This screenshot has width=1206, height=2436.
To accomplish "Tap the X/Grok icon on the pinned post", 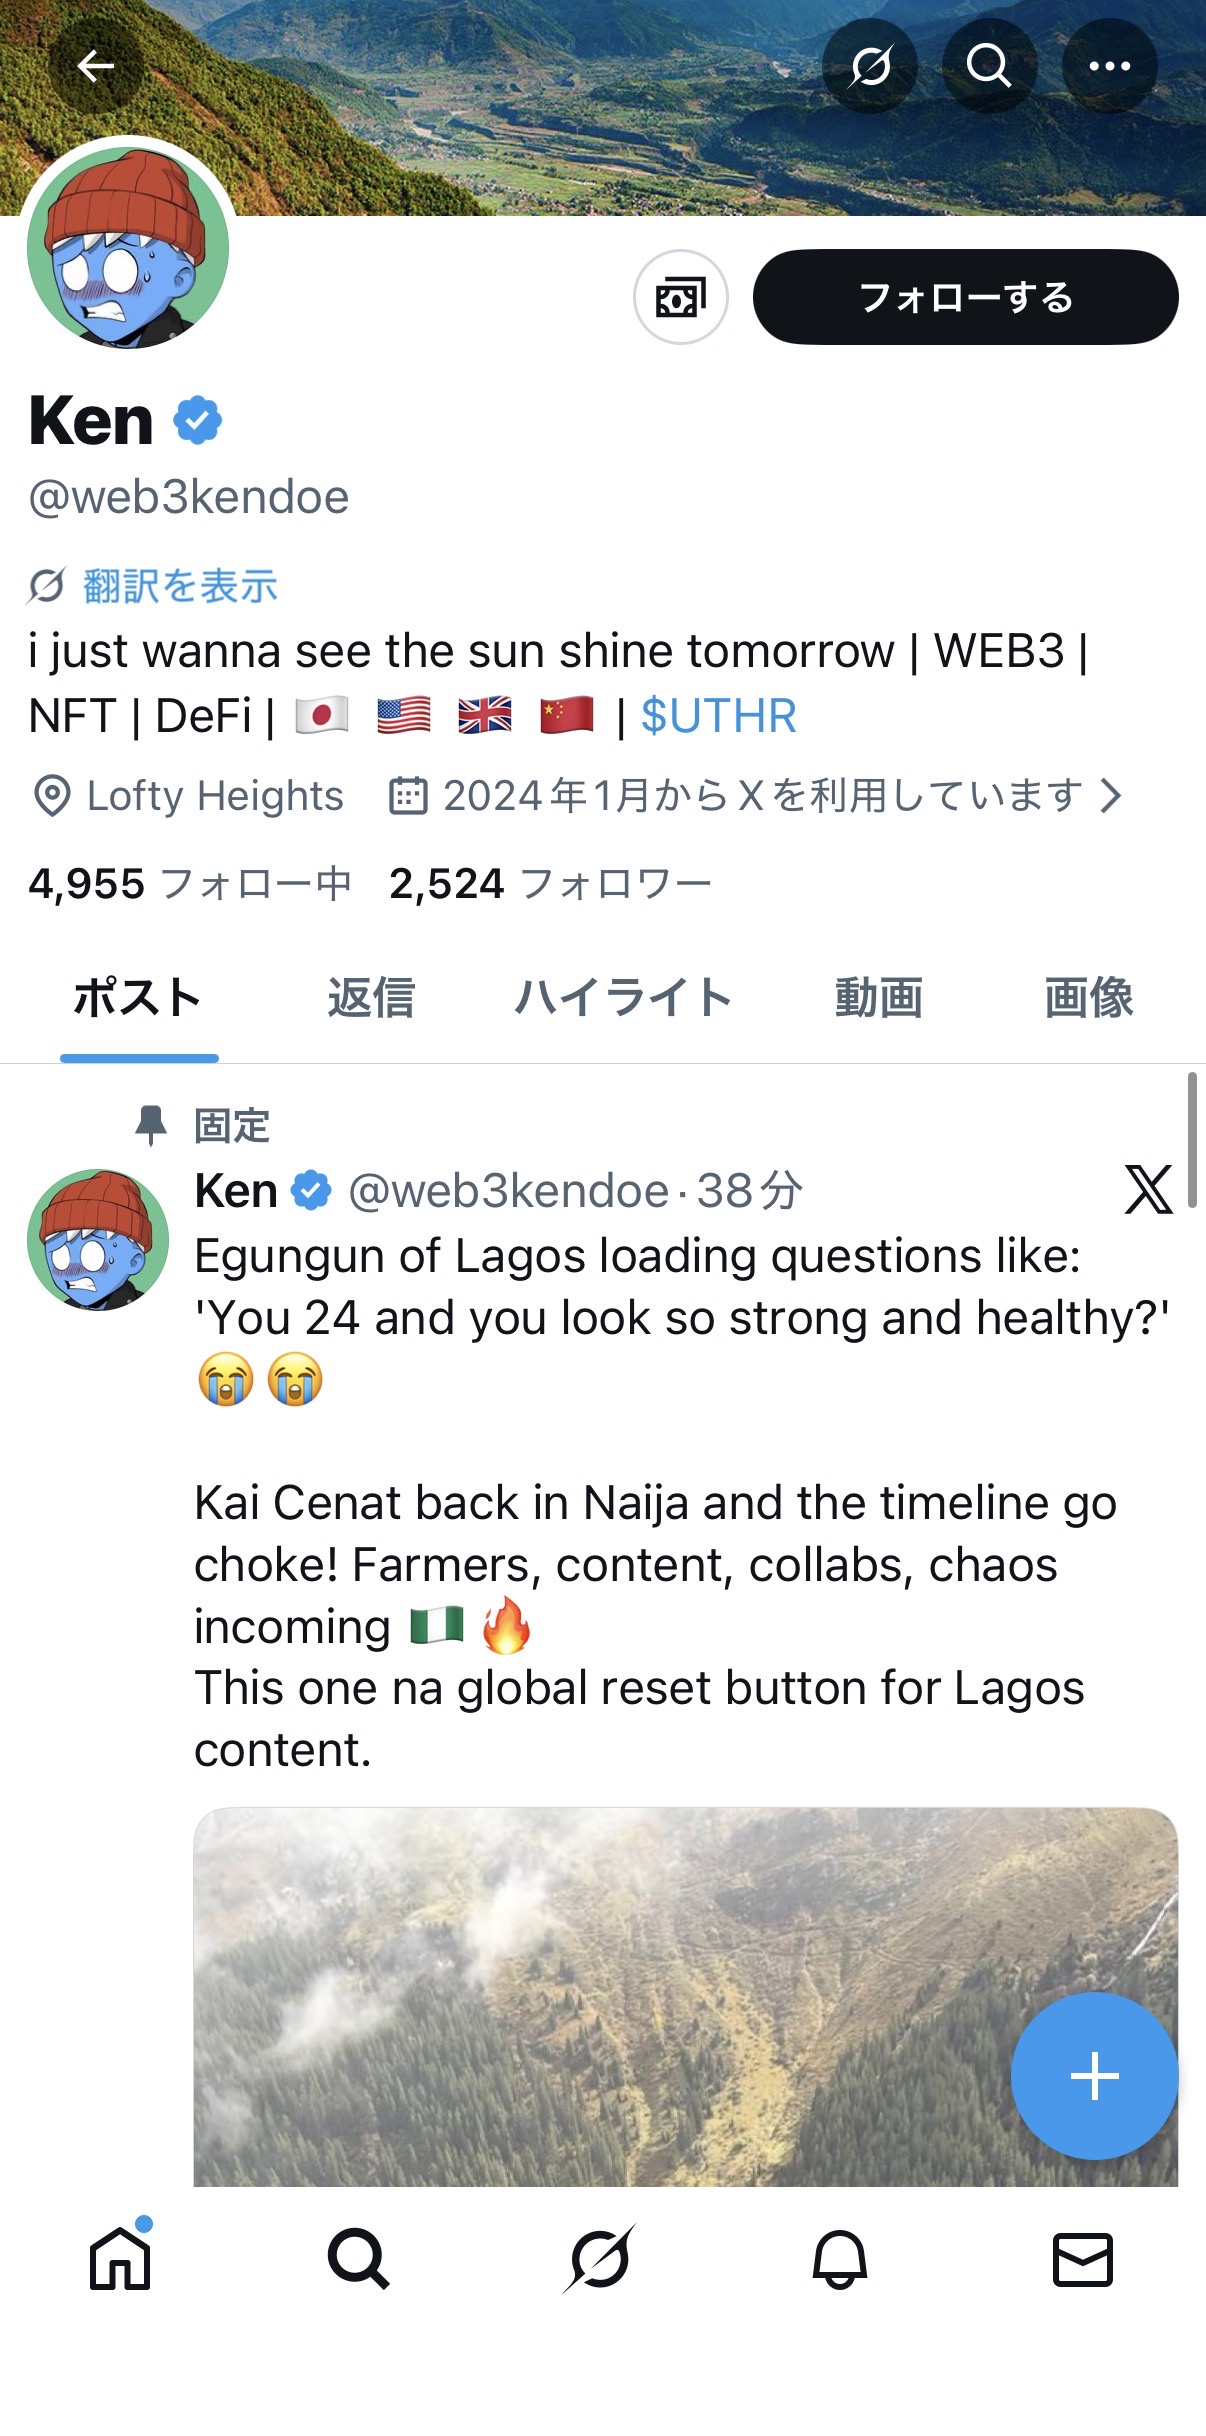I will point(1148,1189).
